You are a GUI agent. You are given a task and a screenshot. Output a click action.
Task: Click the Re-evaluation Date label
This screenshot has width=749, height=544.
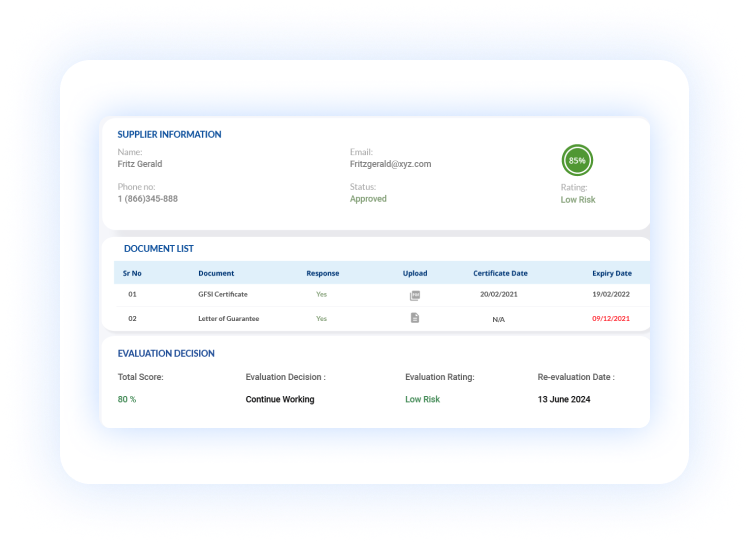(576, 377)
